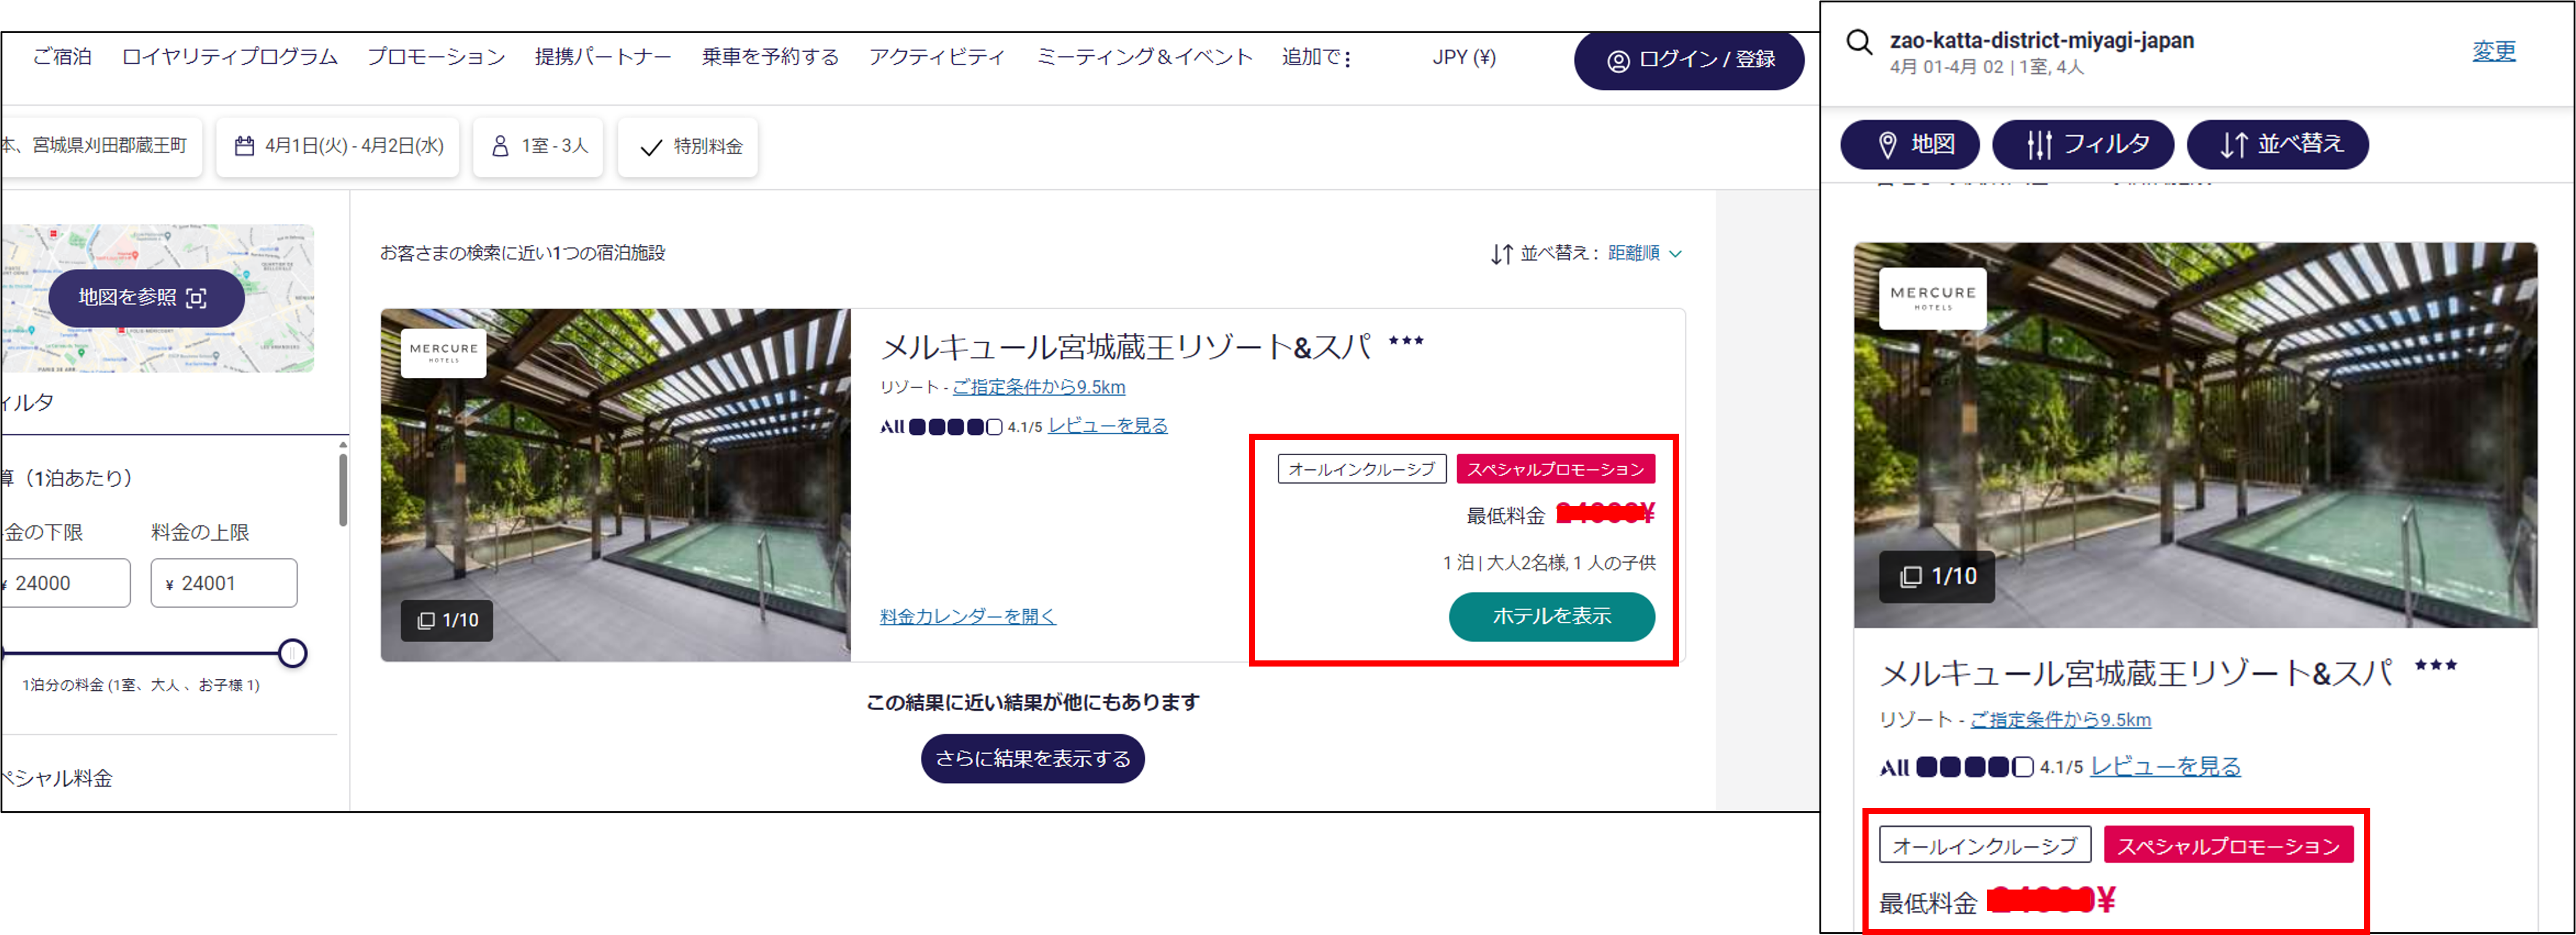This screenshot has height=935, width=2576.
Task: Click zao-katta-district-miyagi-japan search text
Action: coord(2041,40)
